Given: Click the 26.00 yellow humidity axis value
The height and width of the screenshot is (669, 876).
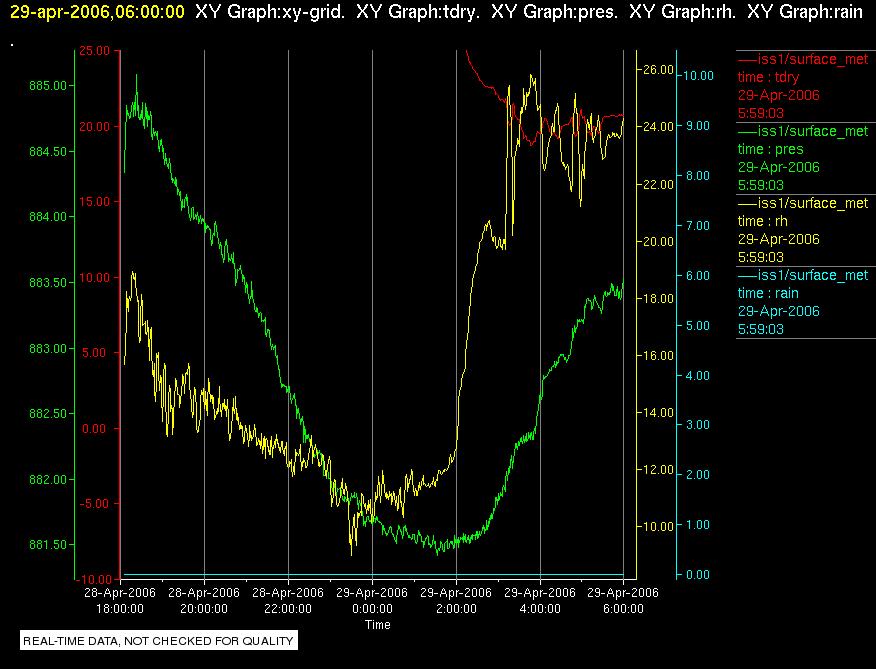Looking at the screenshot, I should click(658, 70).
